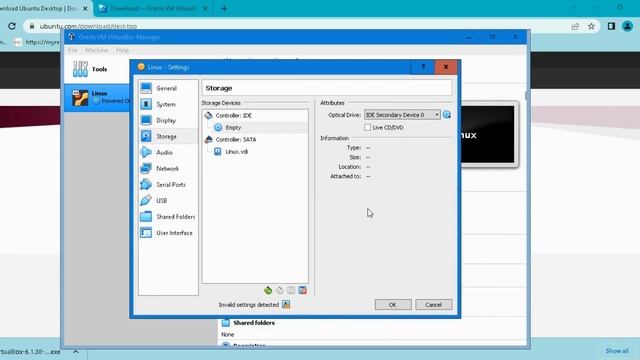
Task: Close the Linux Settings dialog
Action: [446, 67]
